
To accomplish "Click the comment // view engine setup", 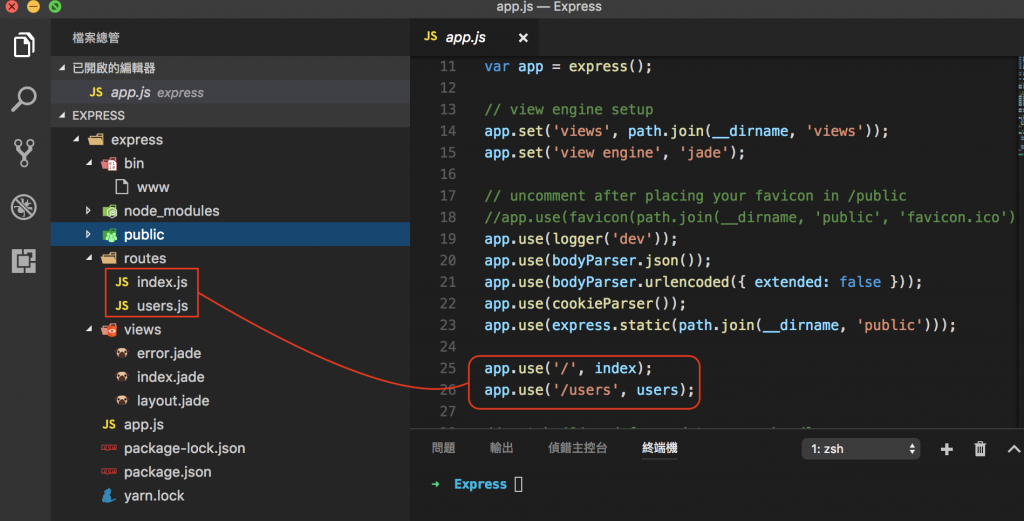I will coord(568,109).
